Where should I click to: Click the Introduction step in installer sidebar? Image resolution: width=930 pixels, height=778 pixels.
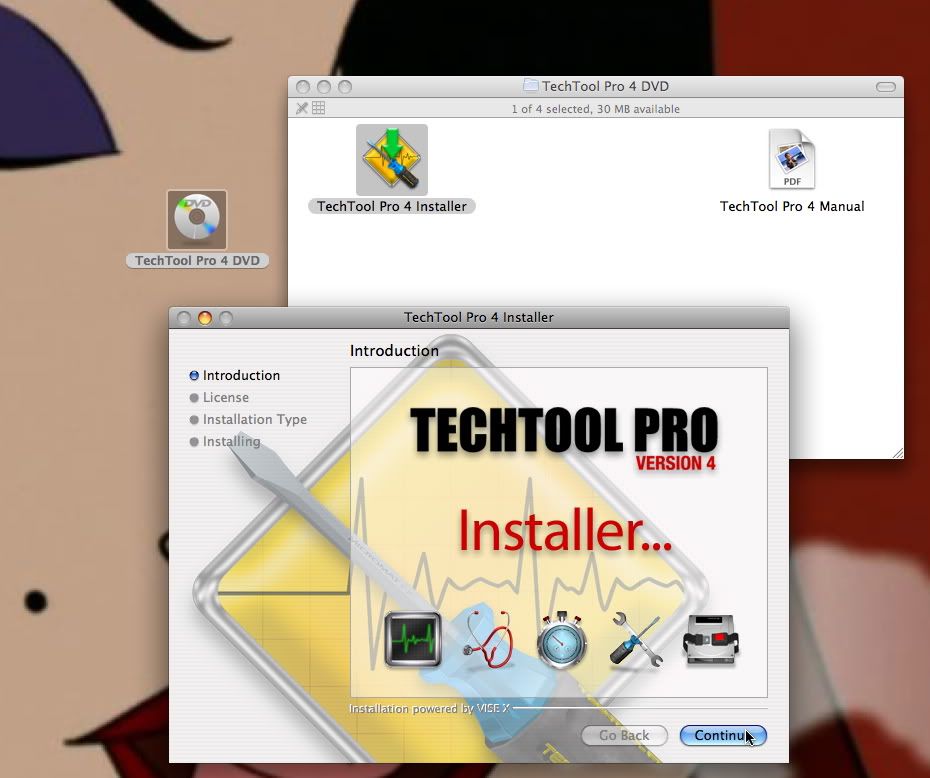point(235,375)
